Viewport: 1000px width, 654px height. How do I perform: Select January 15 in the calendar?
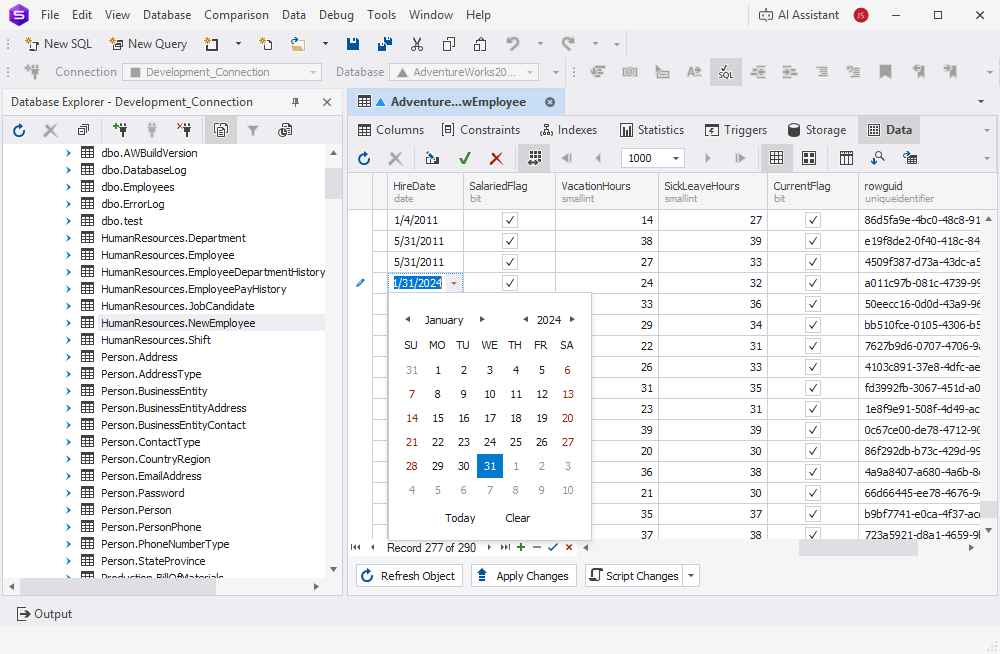click(438, 419)
